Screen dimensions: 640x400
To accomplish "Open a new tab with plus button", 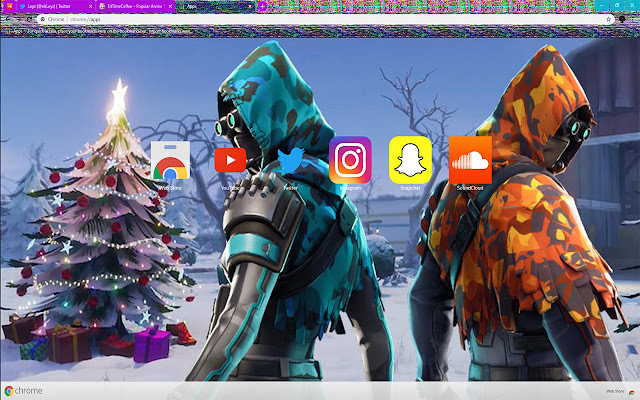I will pyautogui.click(x=262, y=6).
